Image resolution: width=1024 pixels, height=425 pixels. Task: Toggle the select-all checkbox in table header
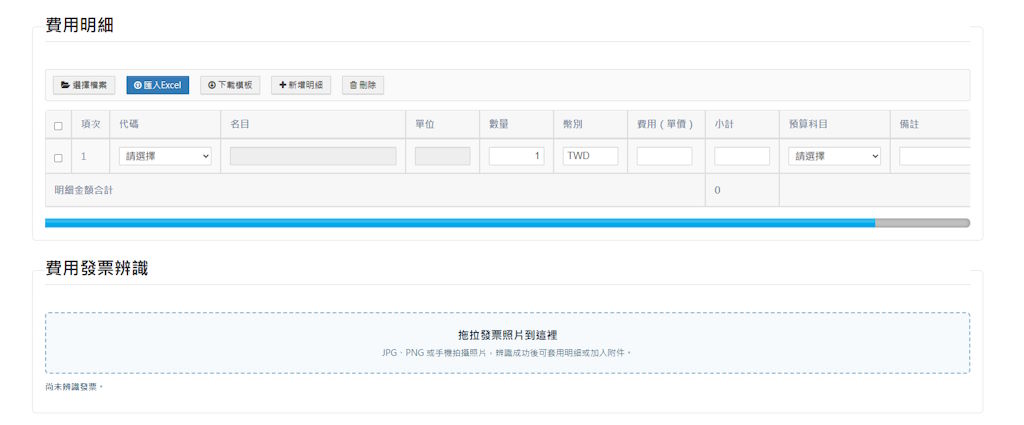click(x=58, y=126)
